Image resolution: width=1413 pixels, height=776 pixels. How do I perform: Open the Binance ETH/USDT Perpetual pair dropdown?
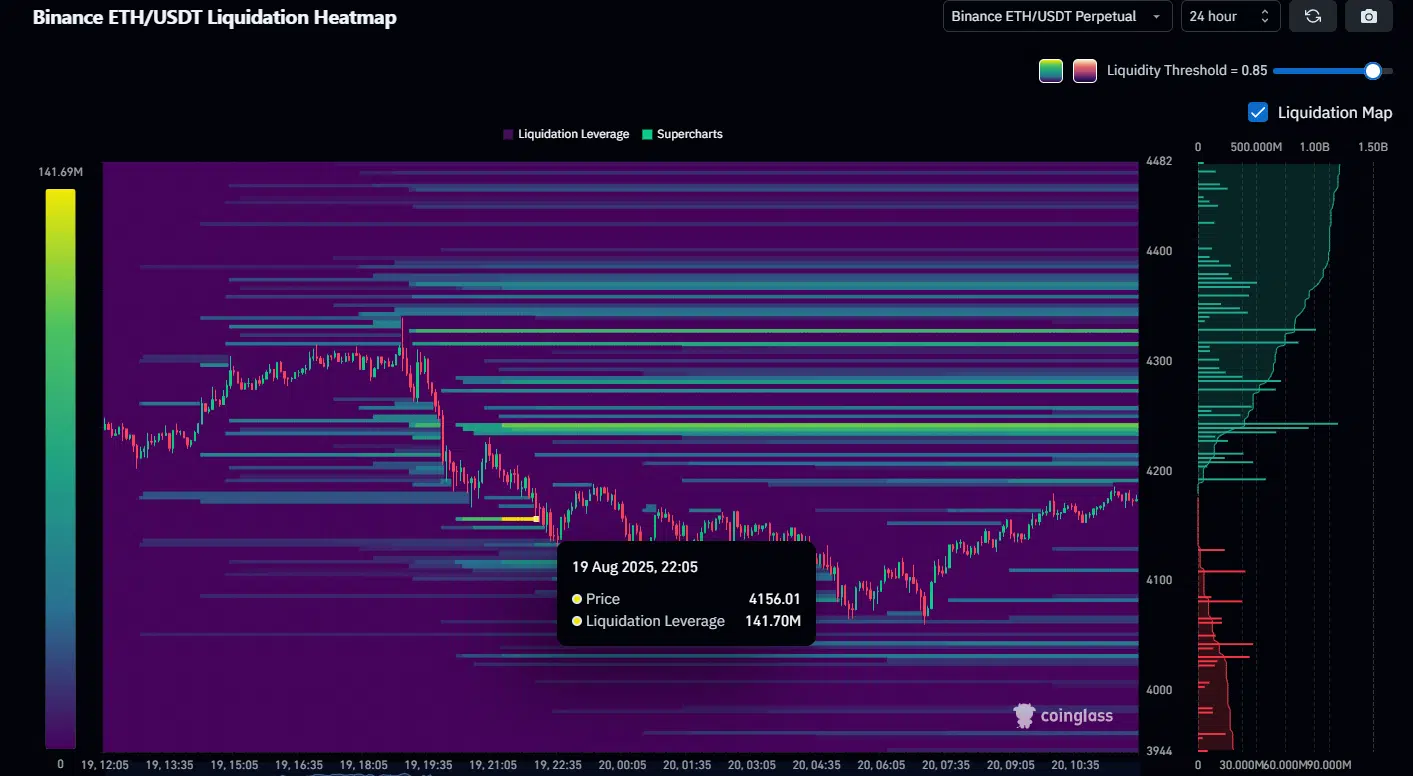coord(1058,16)
